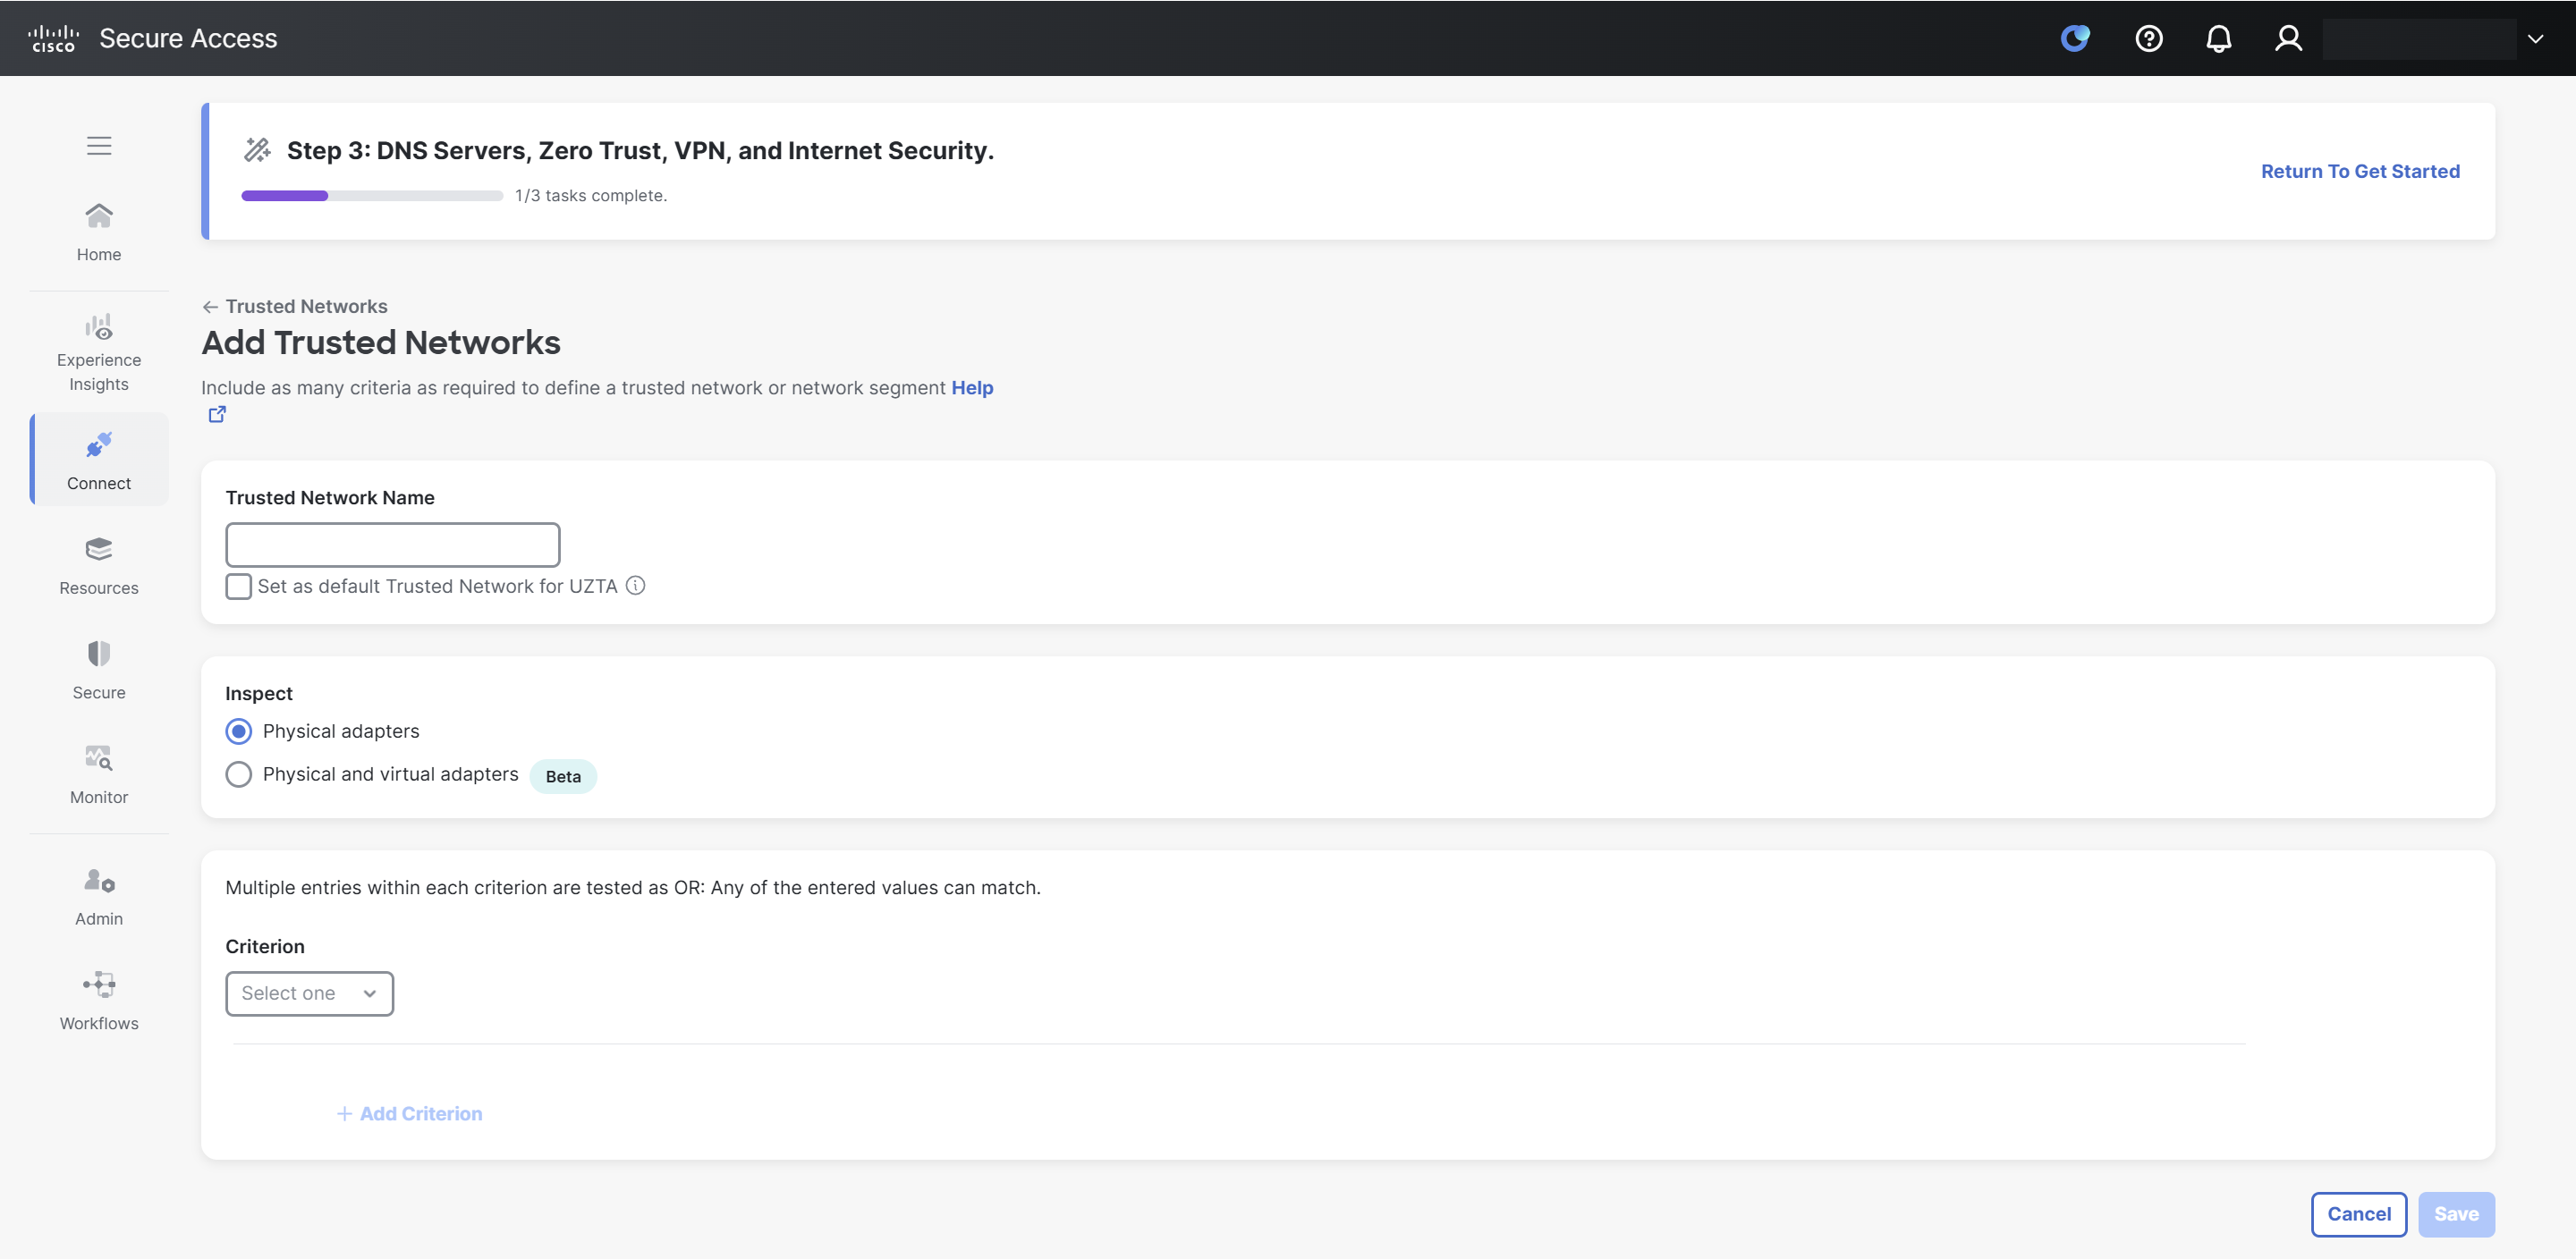Screen dimensions: 2576x1259
Task: Focus the Trusted Network Name field
Action: click(x=393, y=545)
